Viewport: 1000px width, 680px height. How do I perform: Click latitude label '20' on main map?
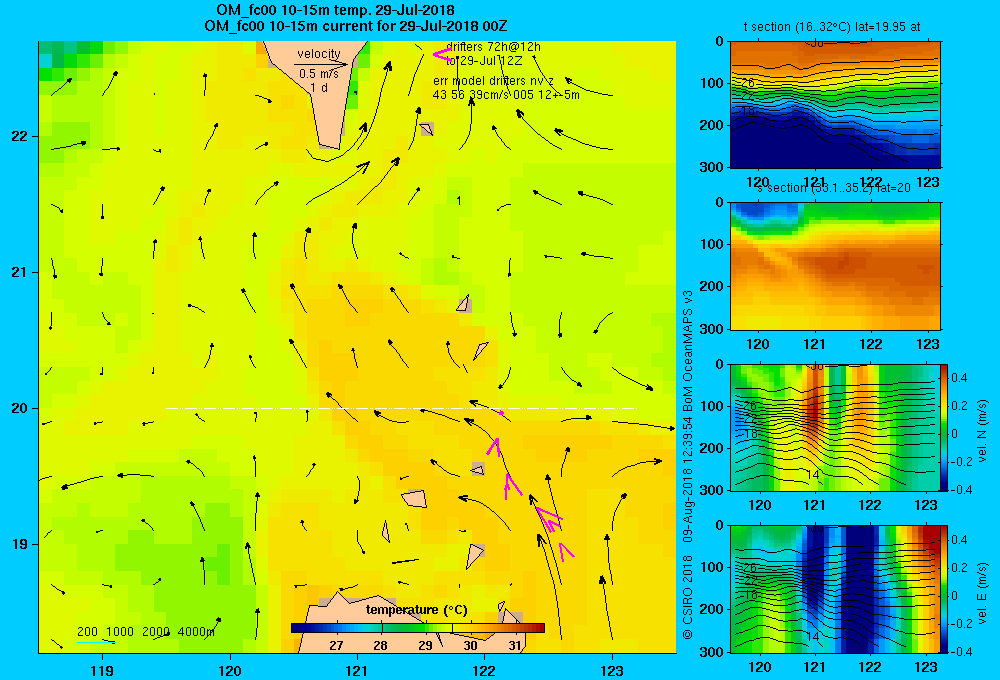(x=19, y=408)
